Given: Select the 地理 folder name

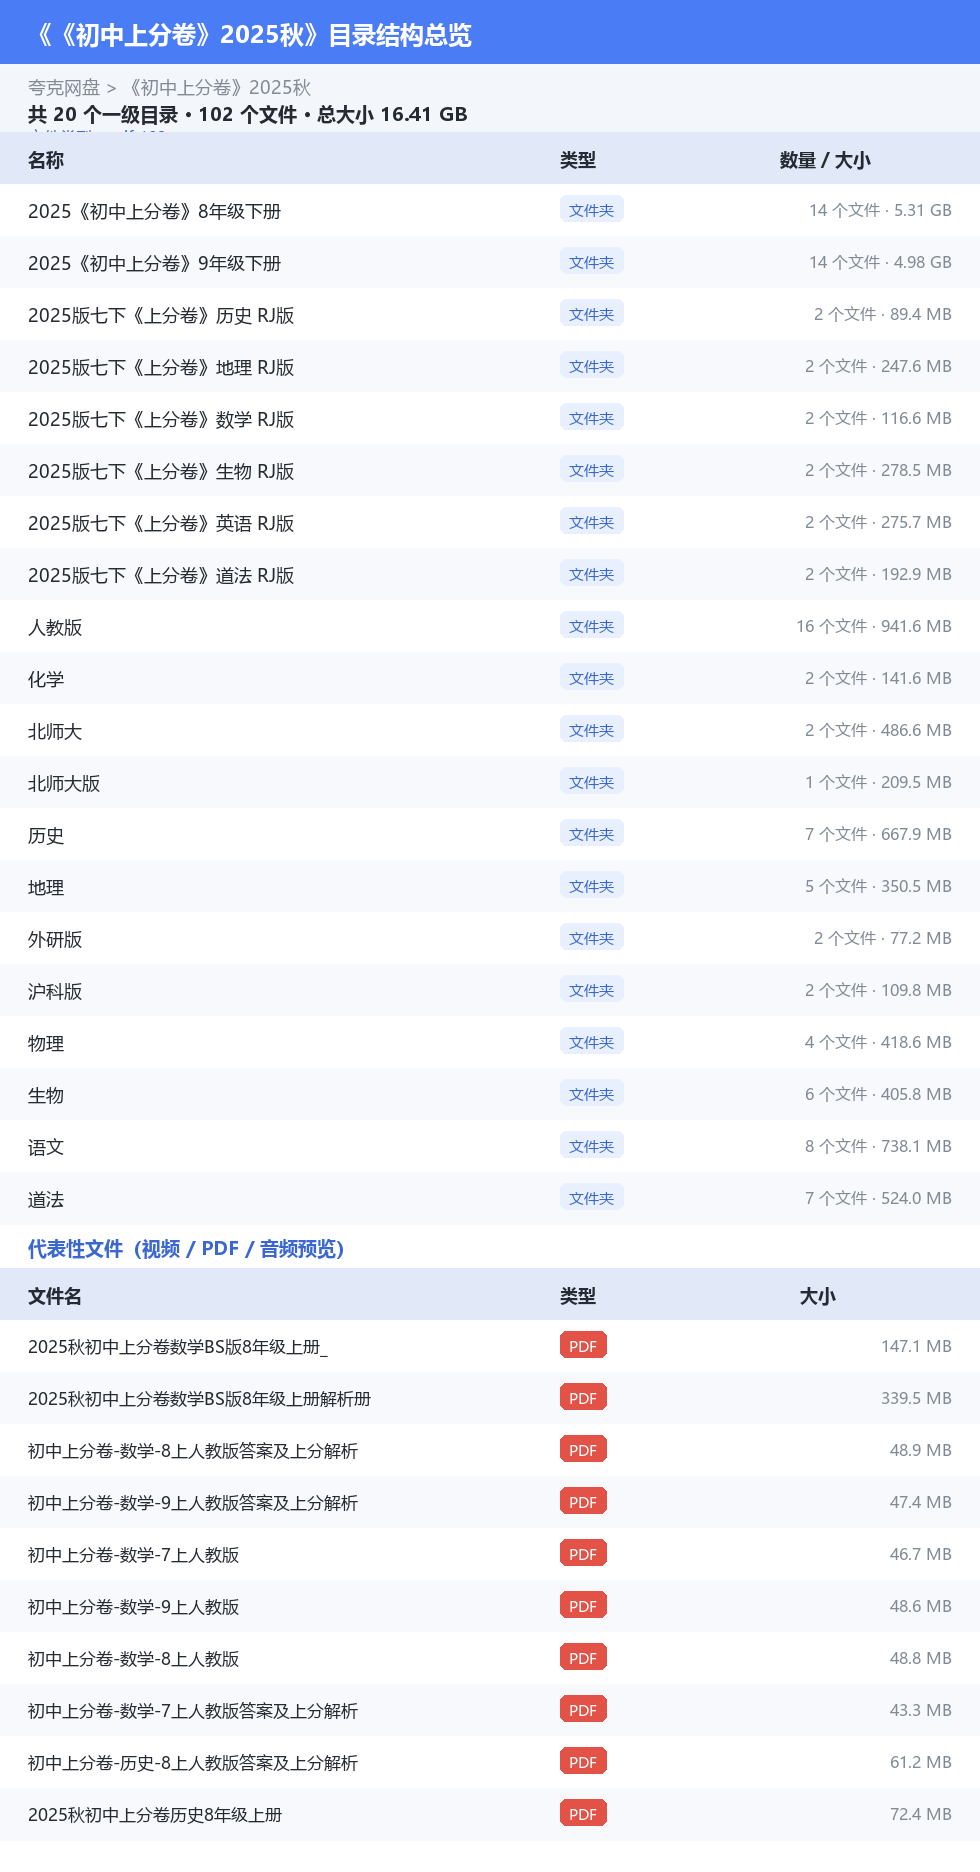Looking at the screenshot, I should click(46, 887).
